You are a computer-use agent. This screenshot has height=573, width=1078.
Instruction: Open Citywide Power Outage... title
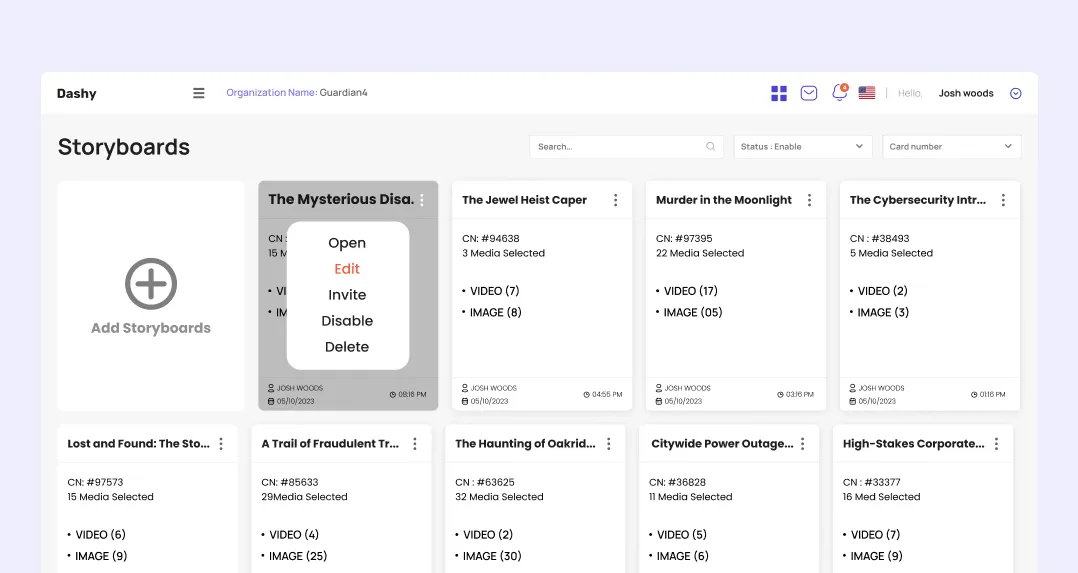tap(723, 444)
